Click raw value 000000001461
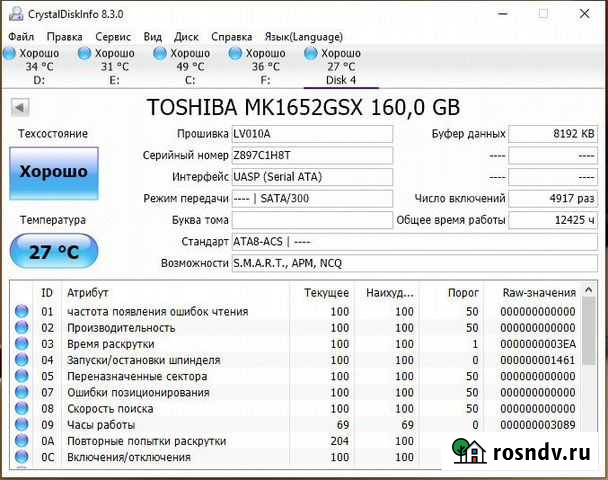The image size is (608, 480). tap(537, 360)
